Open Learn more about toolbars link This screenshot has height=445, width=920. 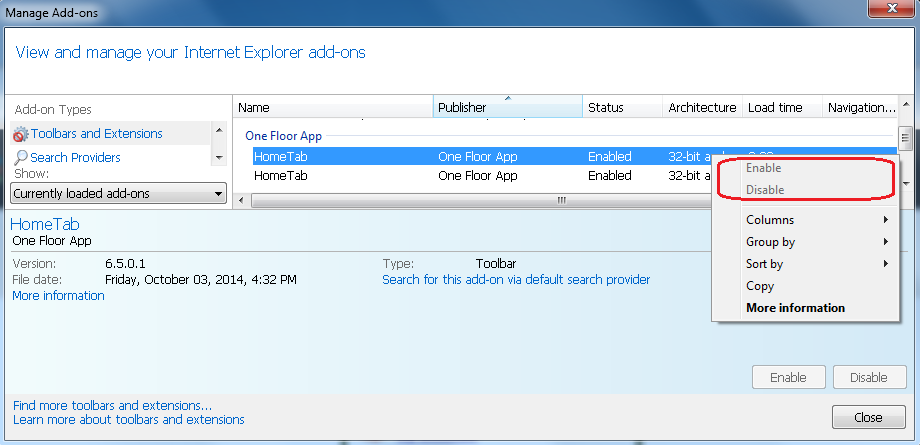point(128,420)
